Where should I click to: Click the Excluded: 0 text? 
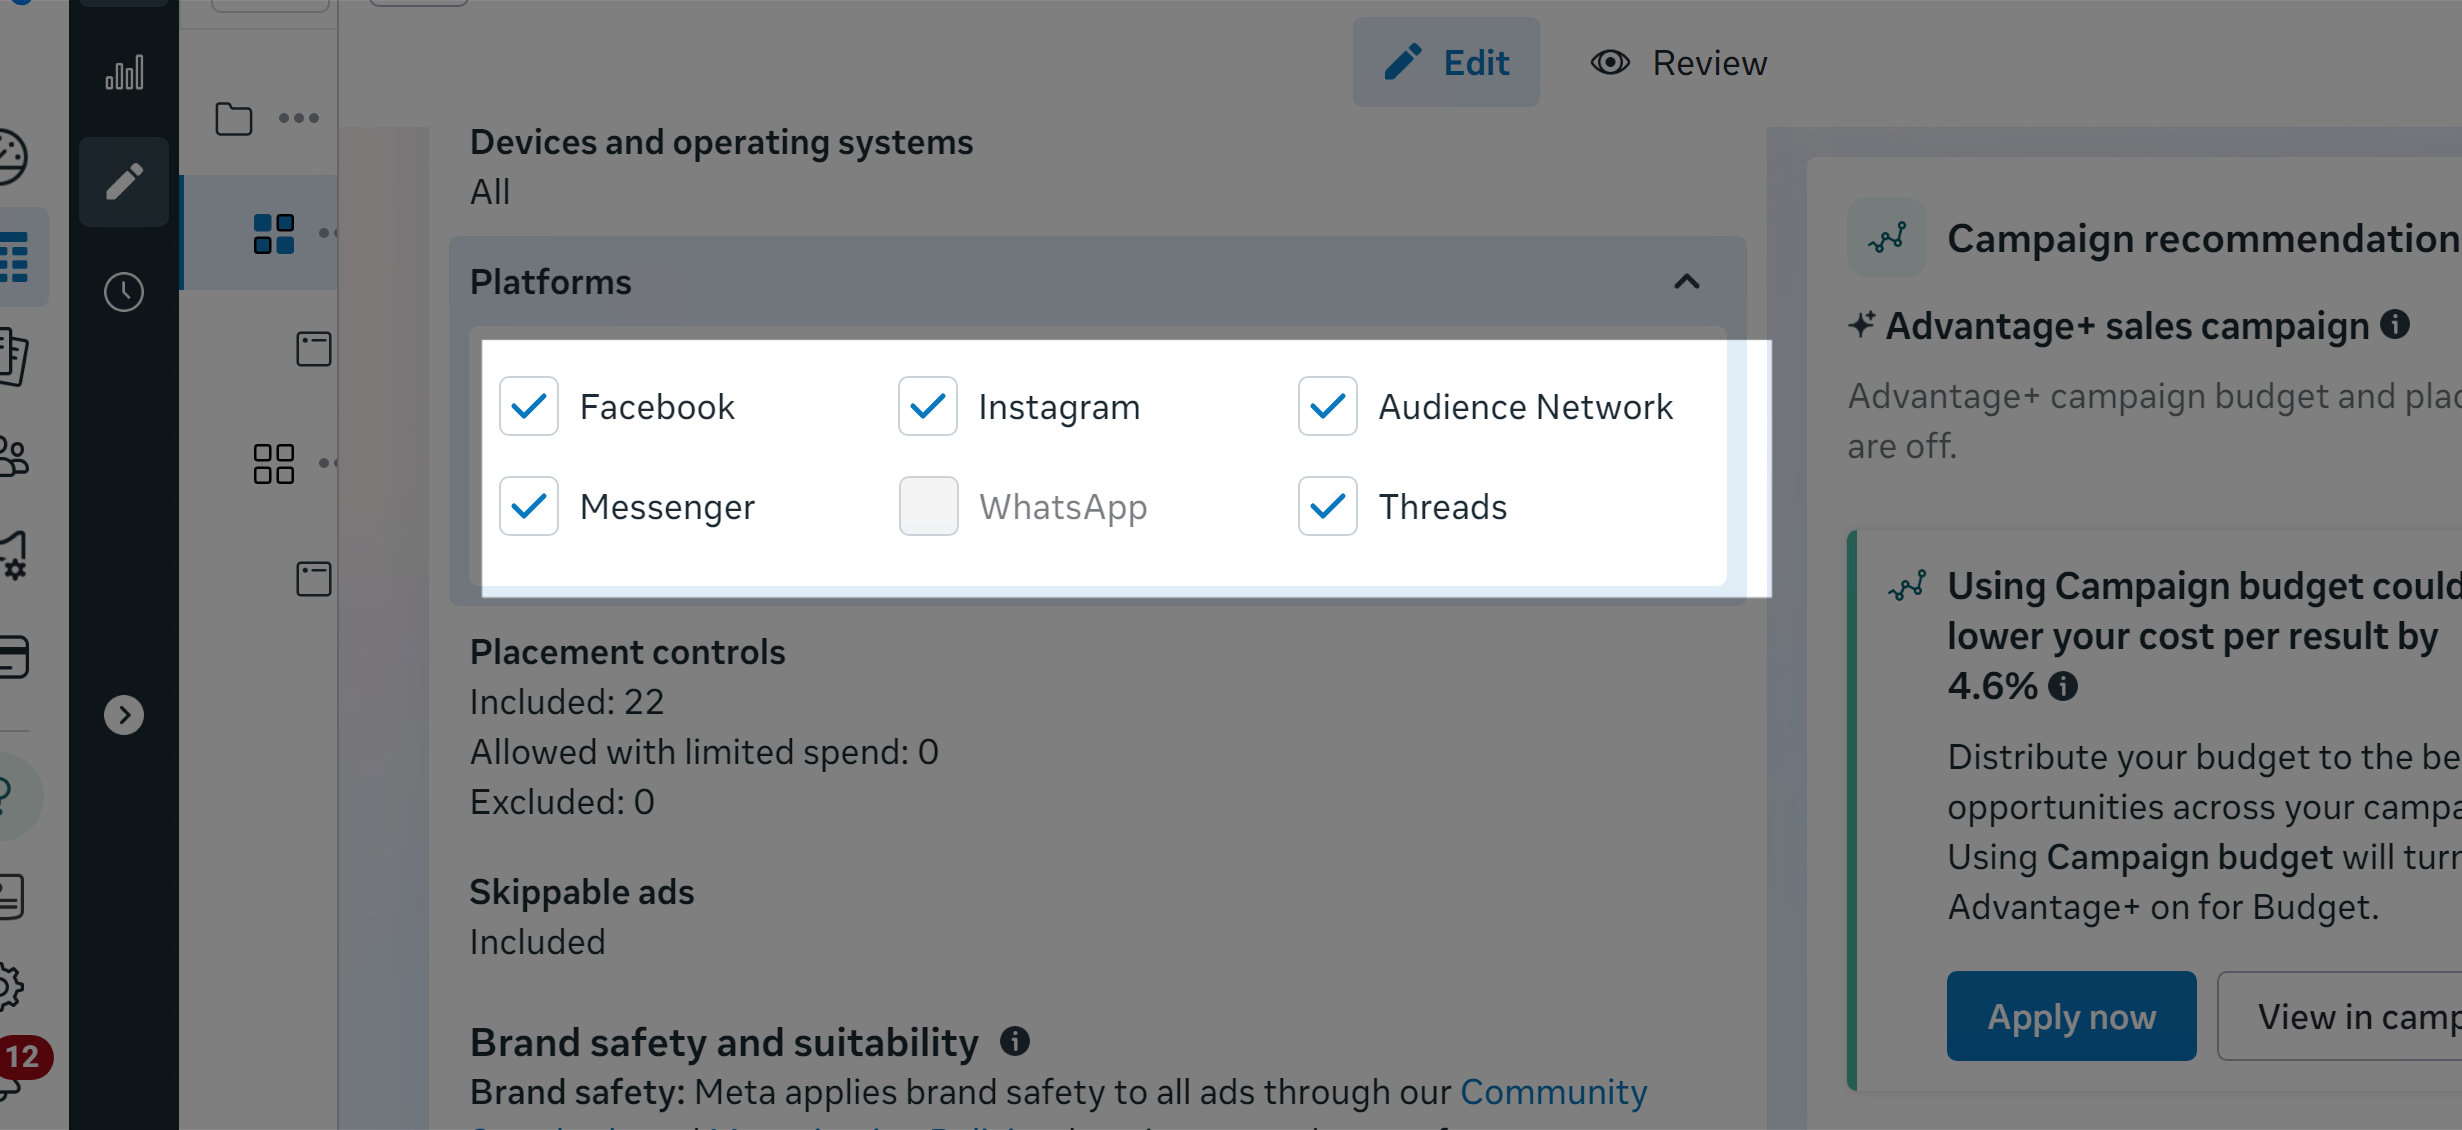point(562,802)
